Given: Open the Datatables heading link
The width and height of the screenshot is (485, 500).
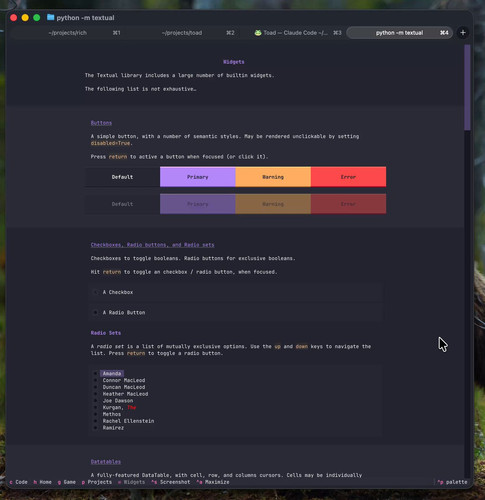Looking at the screenshot, I should coord(106,462).
